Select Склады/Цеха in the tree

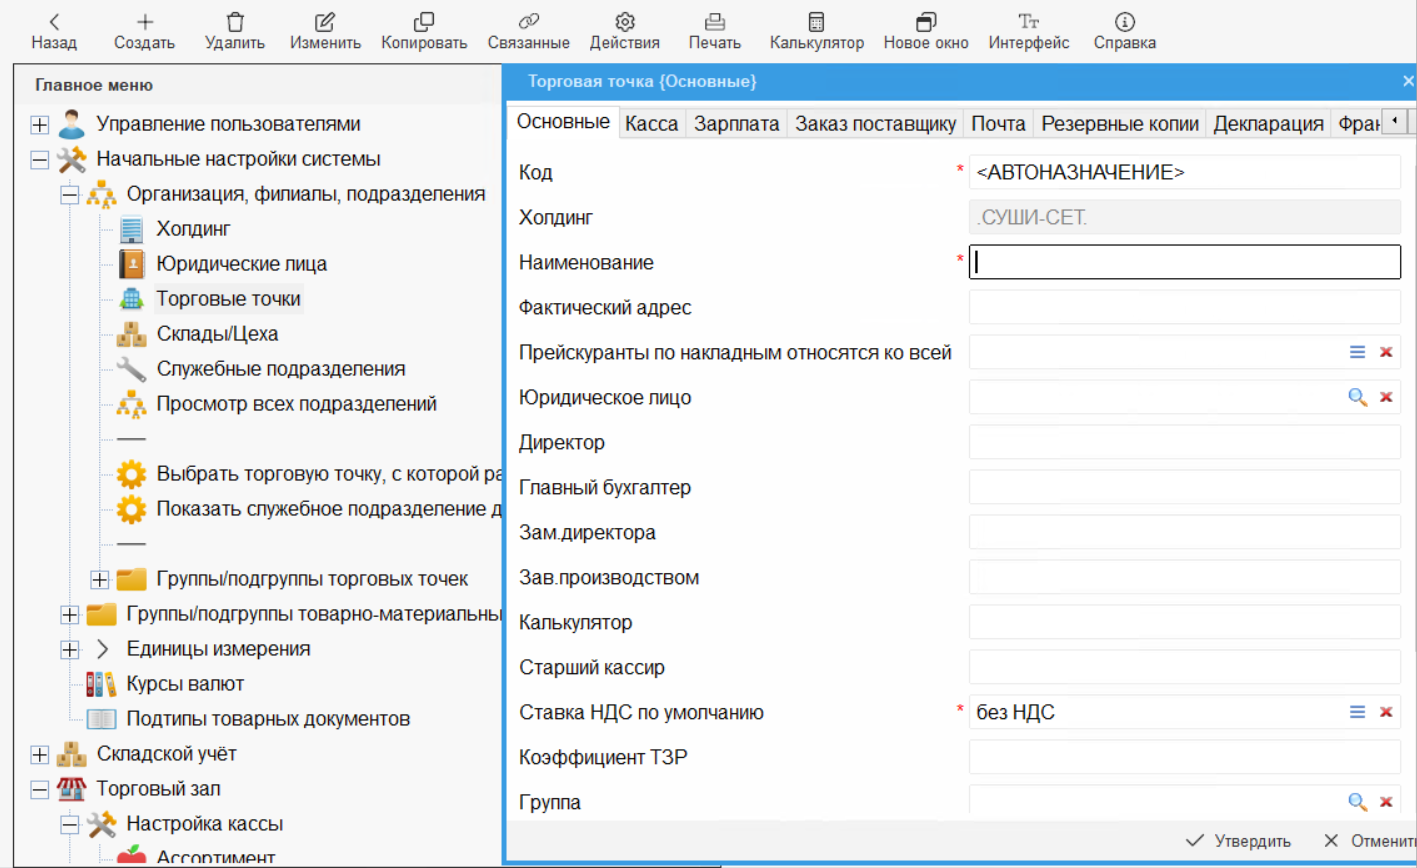coord(217,333)
